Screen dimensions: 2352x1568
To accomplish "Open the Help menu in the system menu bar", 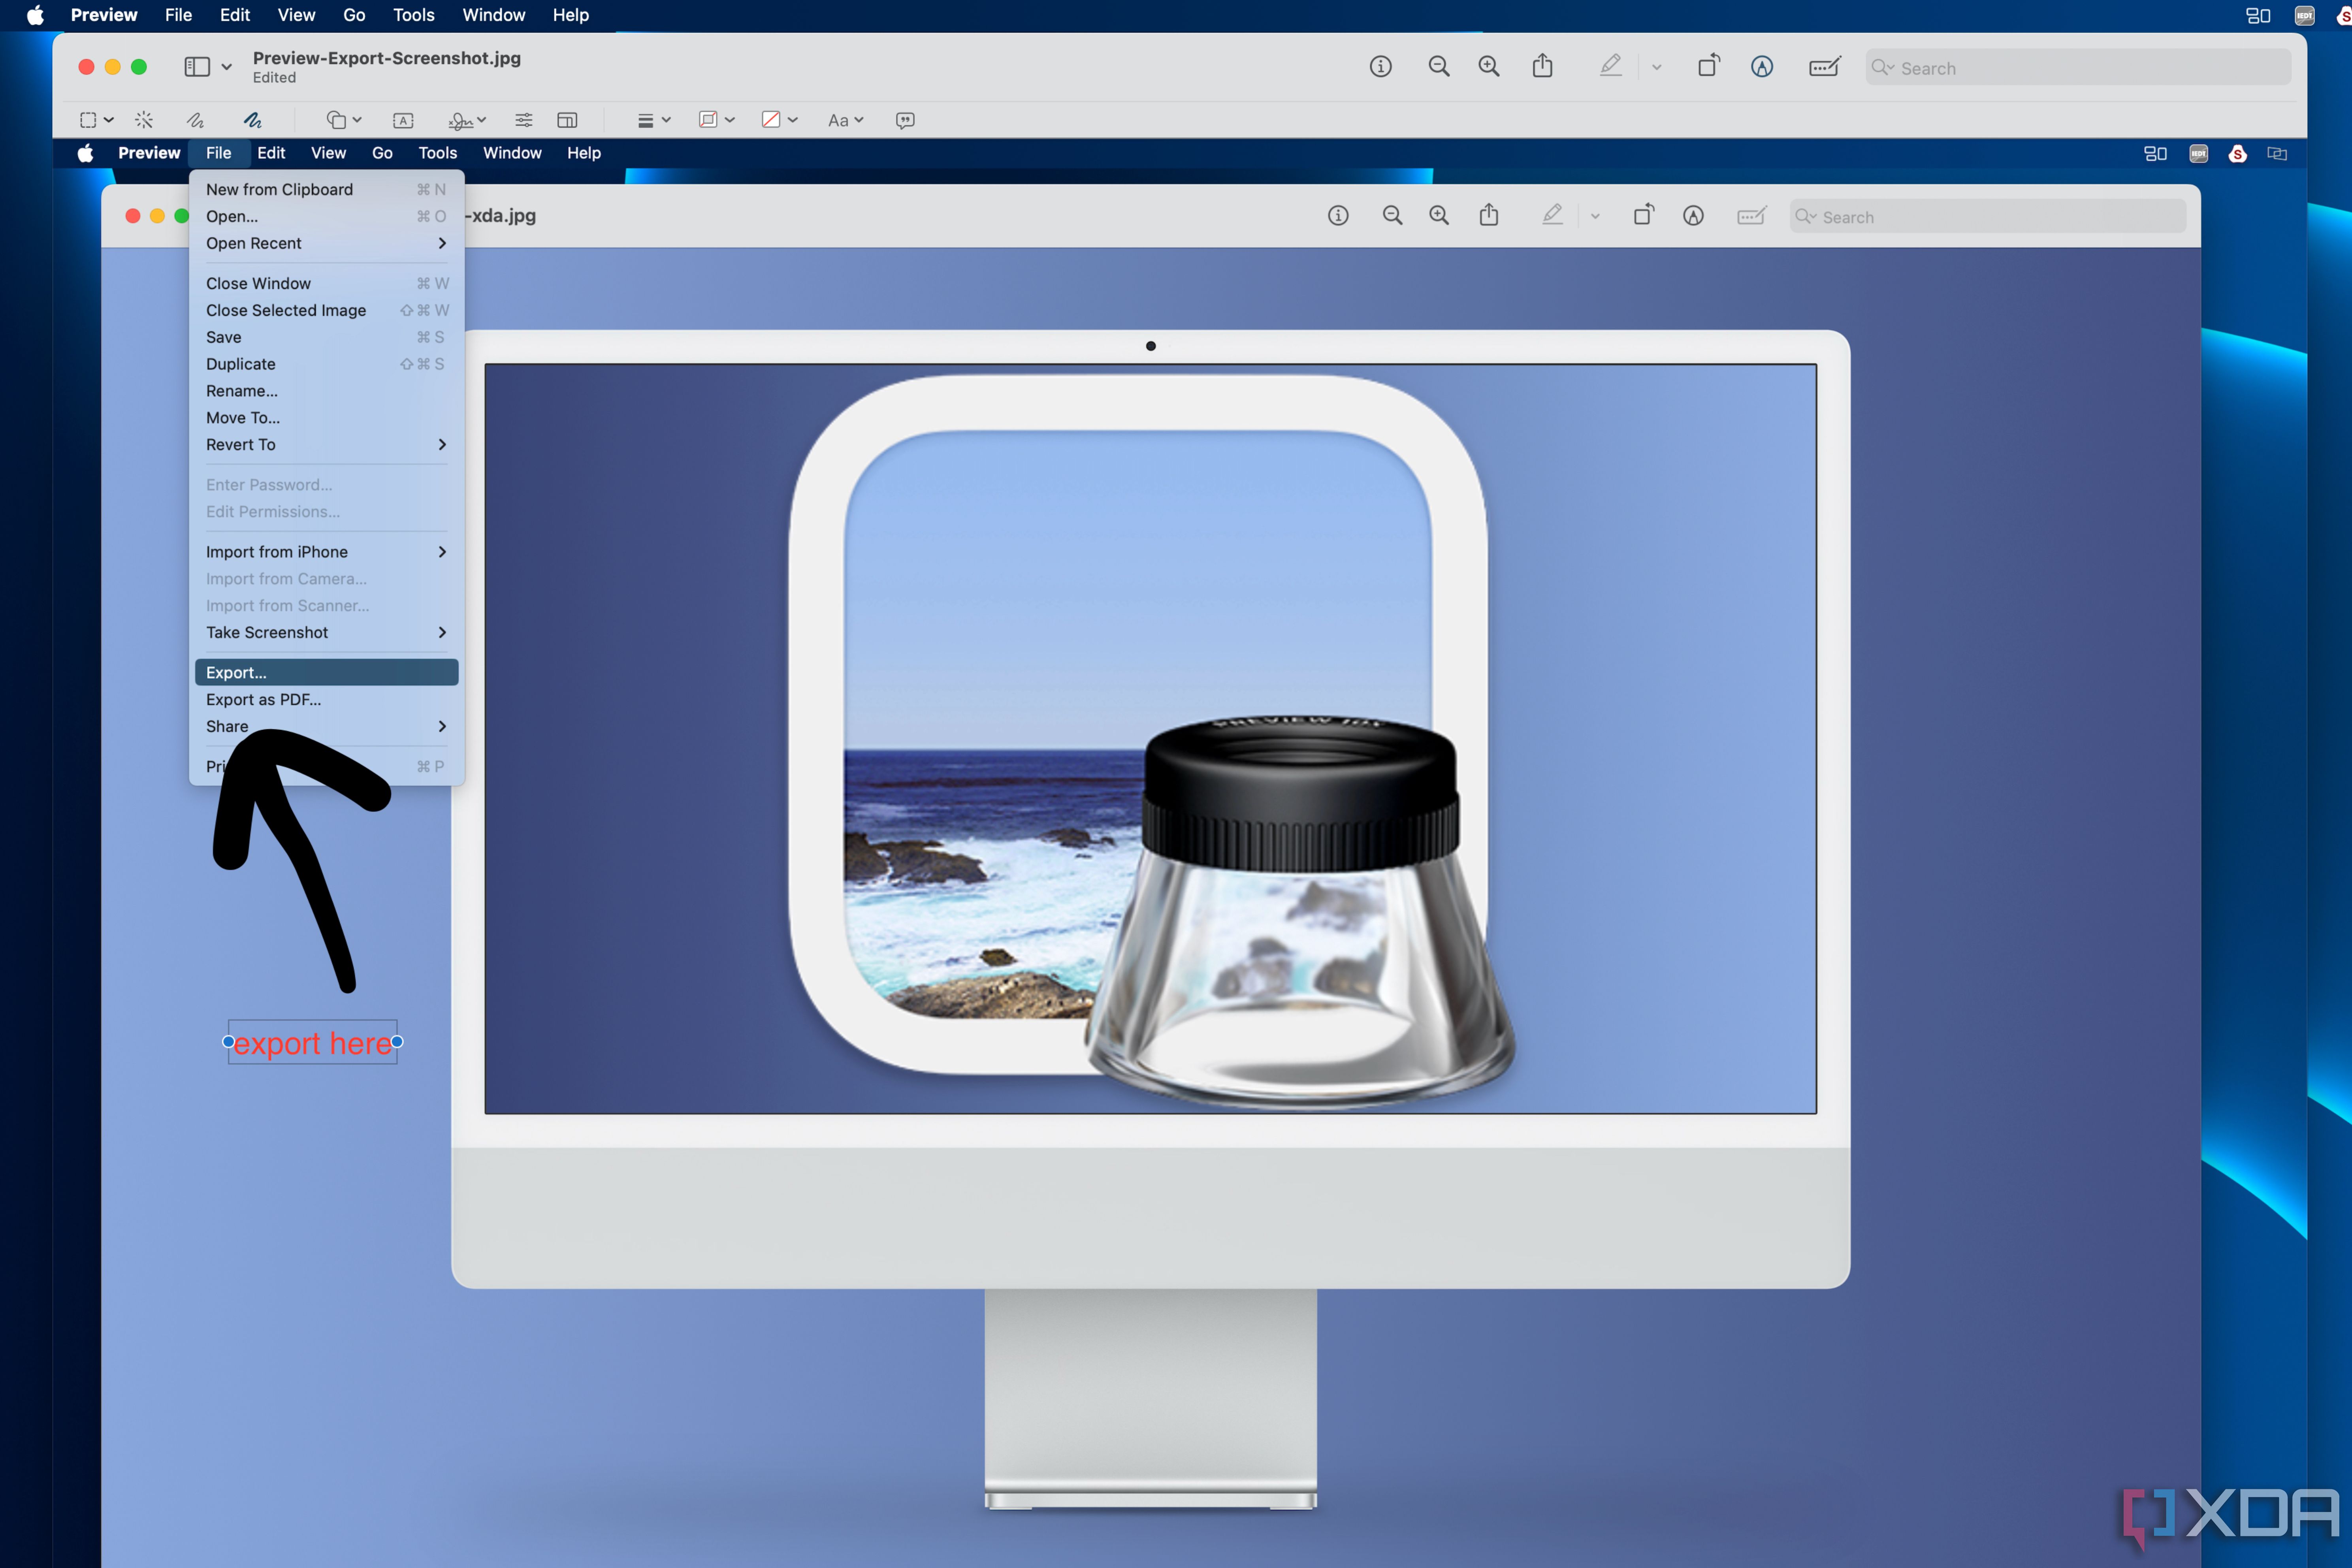I will [x=571, y=15].
